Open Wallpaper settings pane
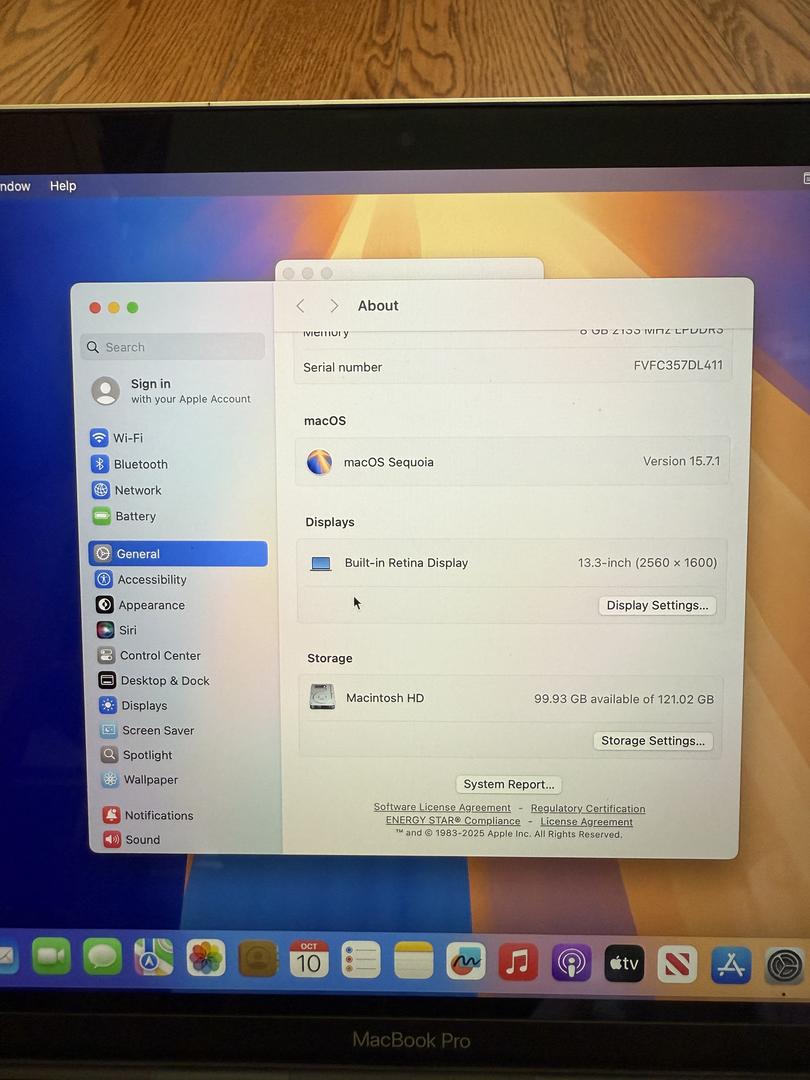The width and height of the screenshot is (810, 1080). coord(149,780)
